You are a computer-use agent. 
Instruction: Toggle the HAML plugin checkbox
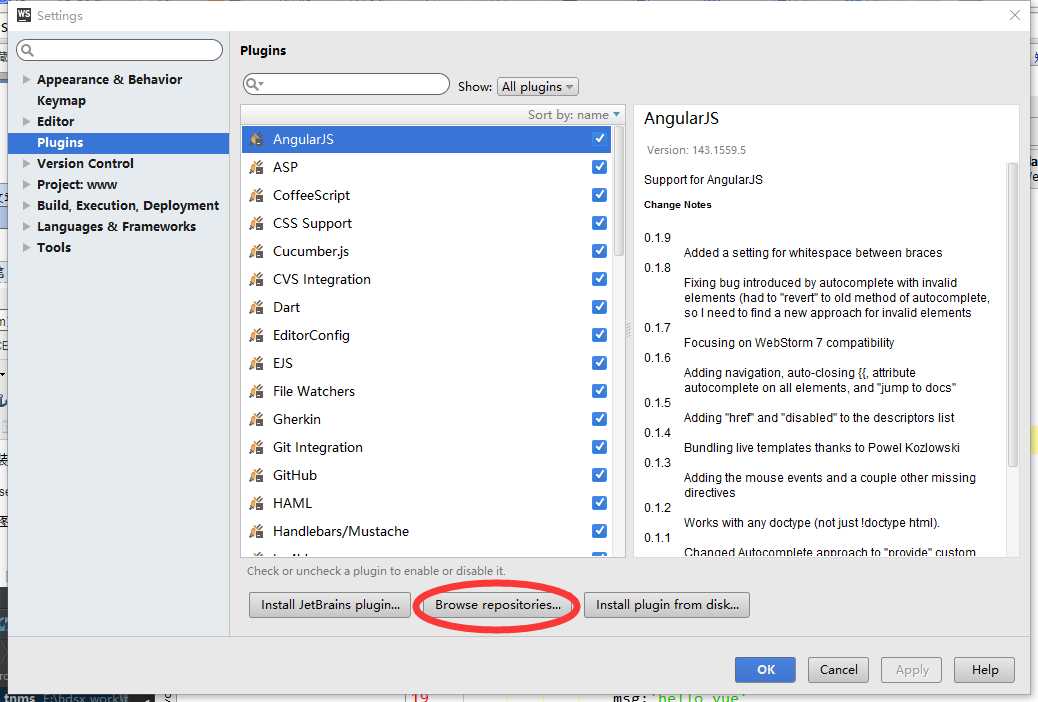click(599, 503)
